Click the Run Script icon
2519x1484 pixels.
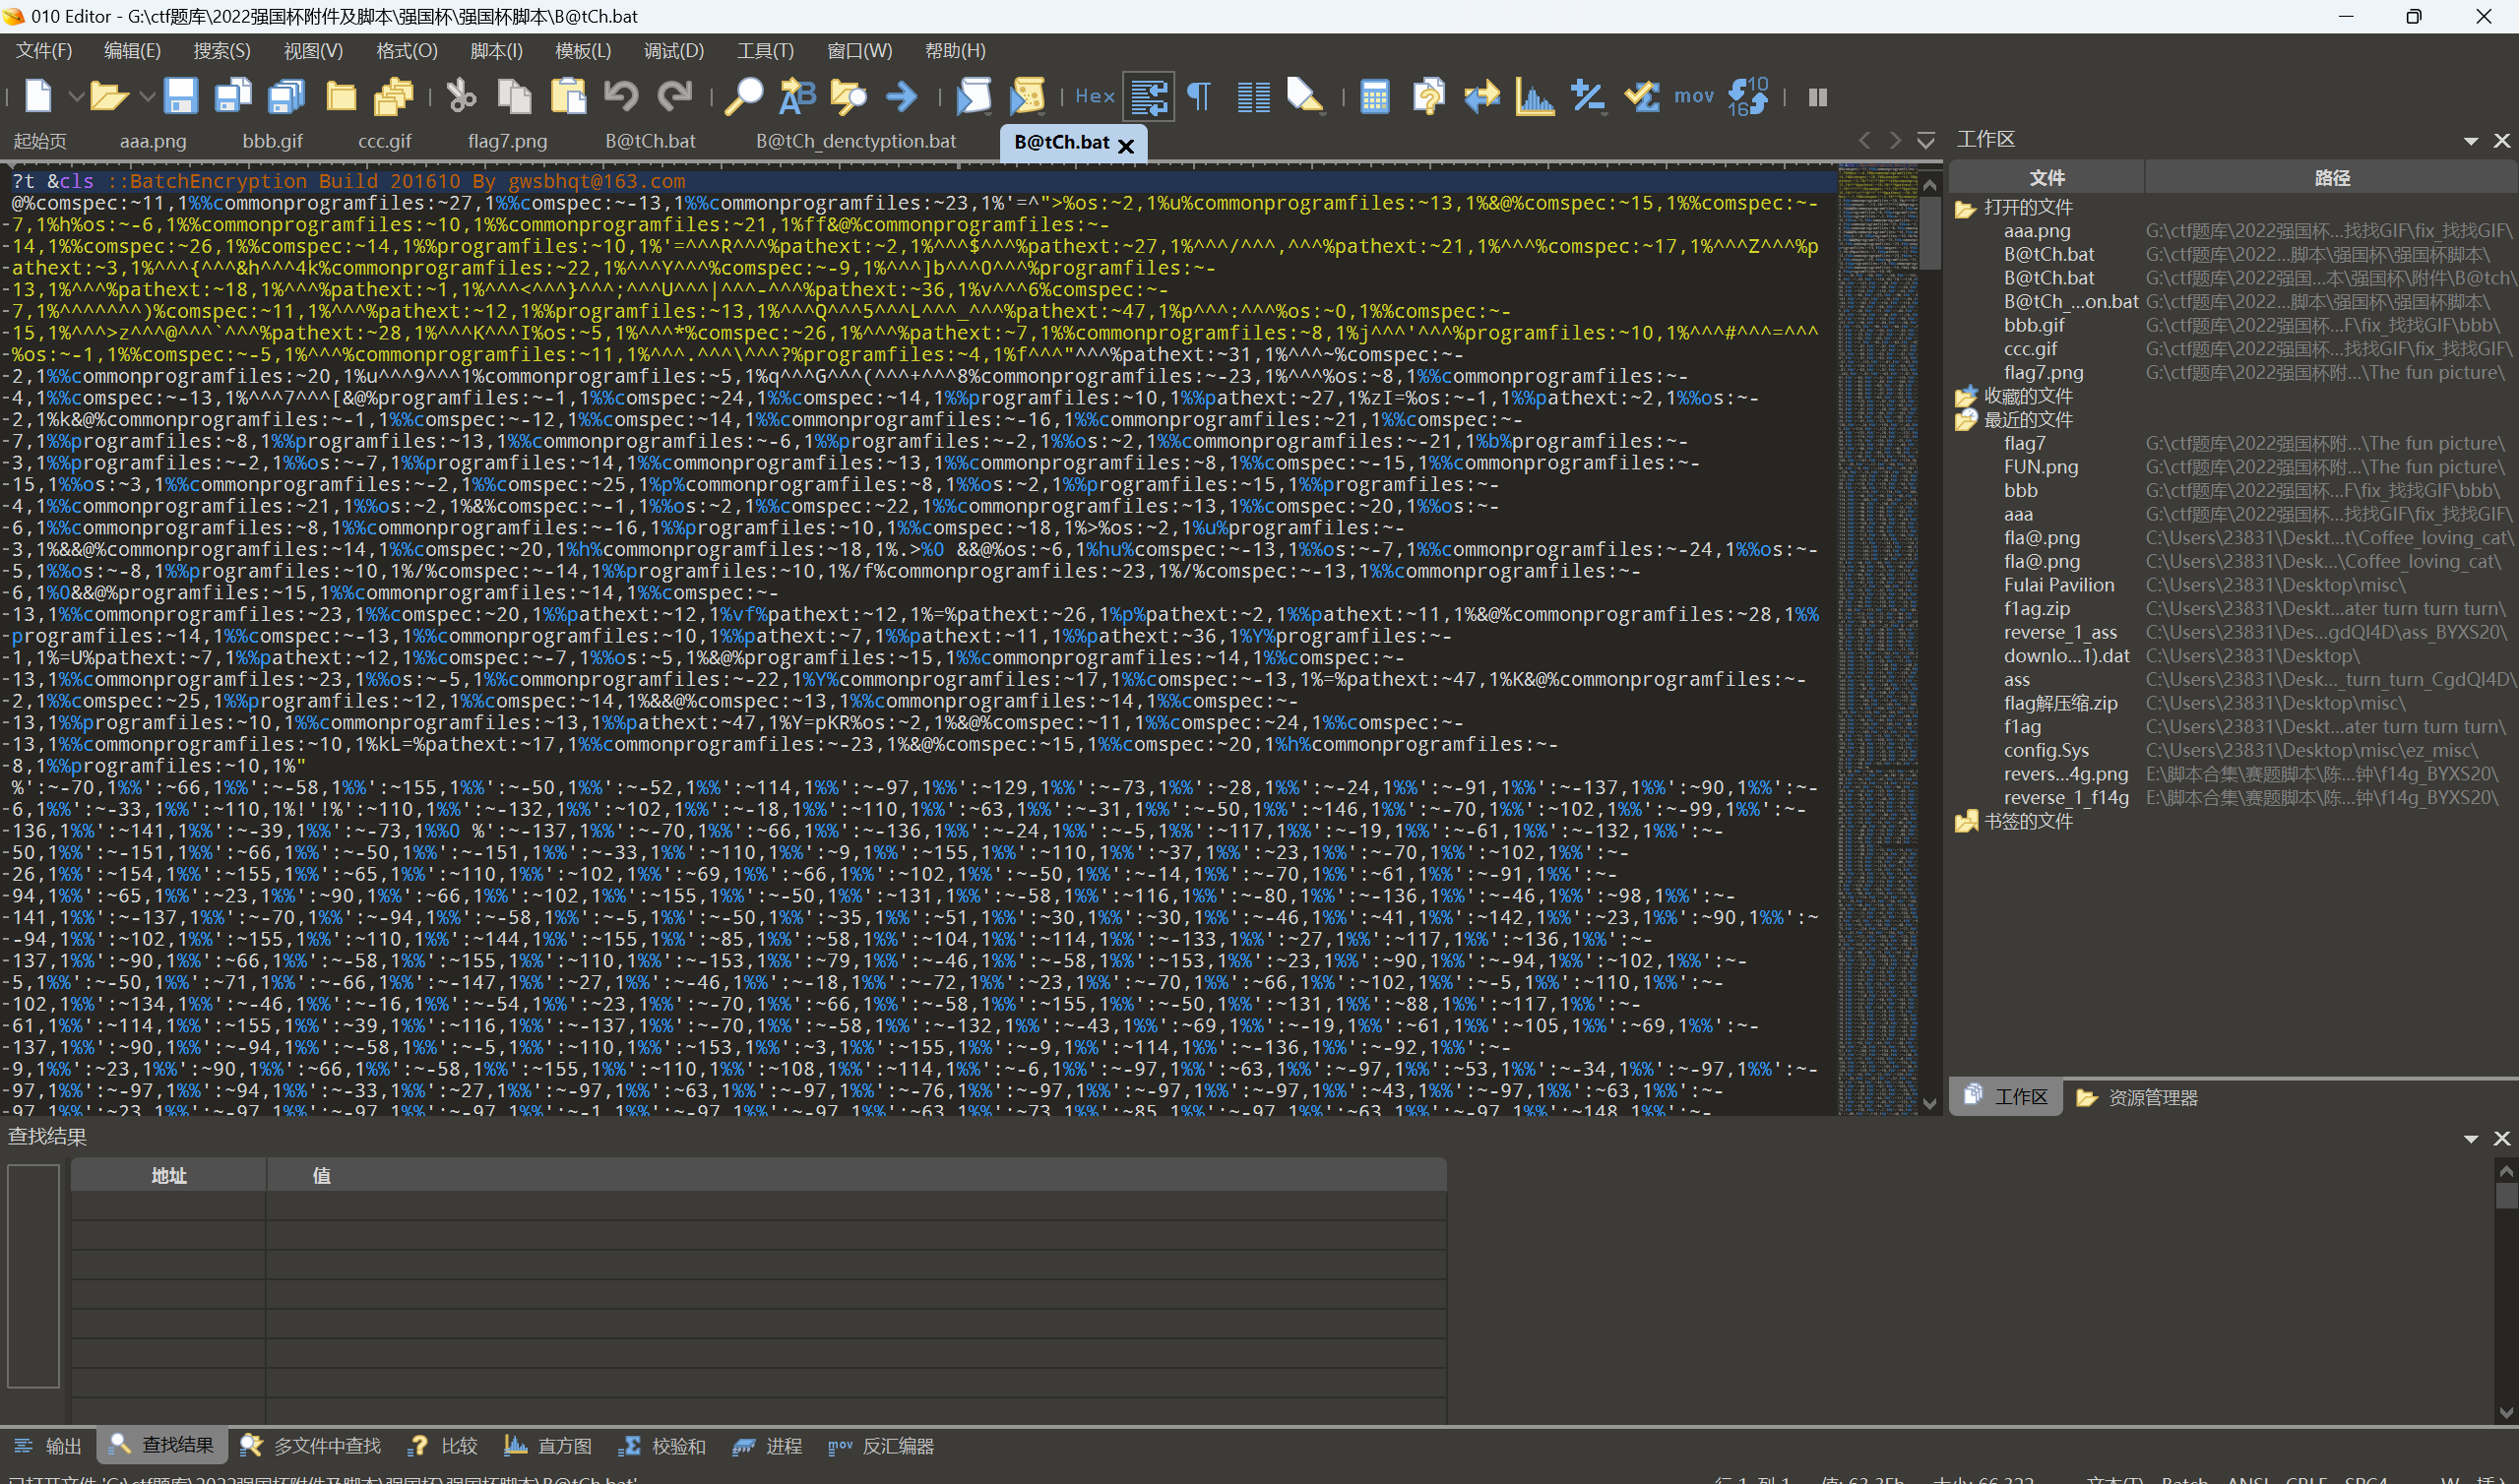pyautogui.click(x=973, y=96)
